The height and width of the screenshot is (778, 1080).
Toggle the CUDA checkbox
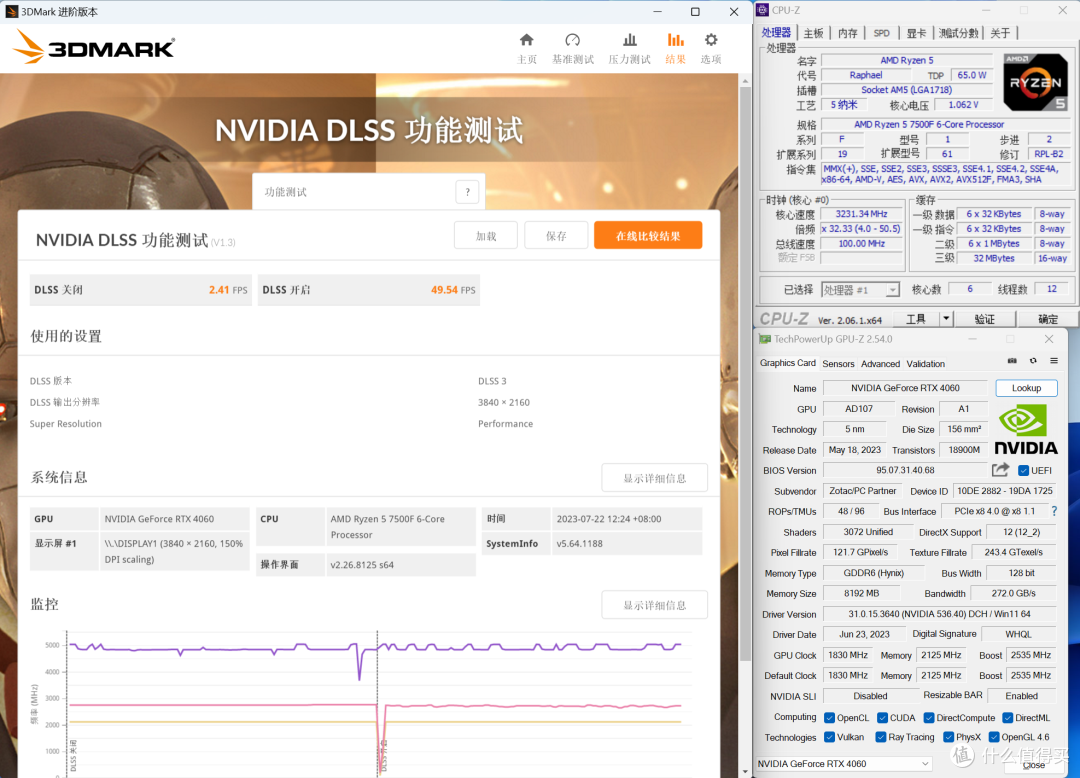tap(882, 718)
